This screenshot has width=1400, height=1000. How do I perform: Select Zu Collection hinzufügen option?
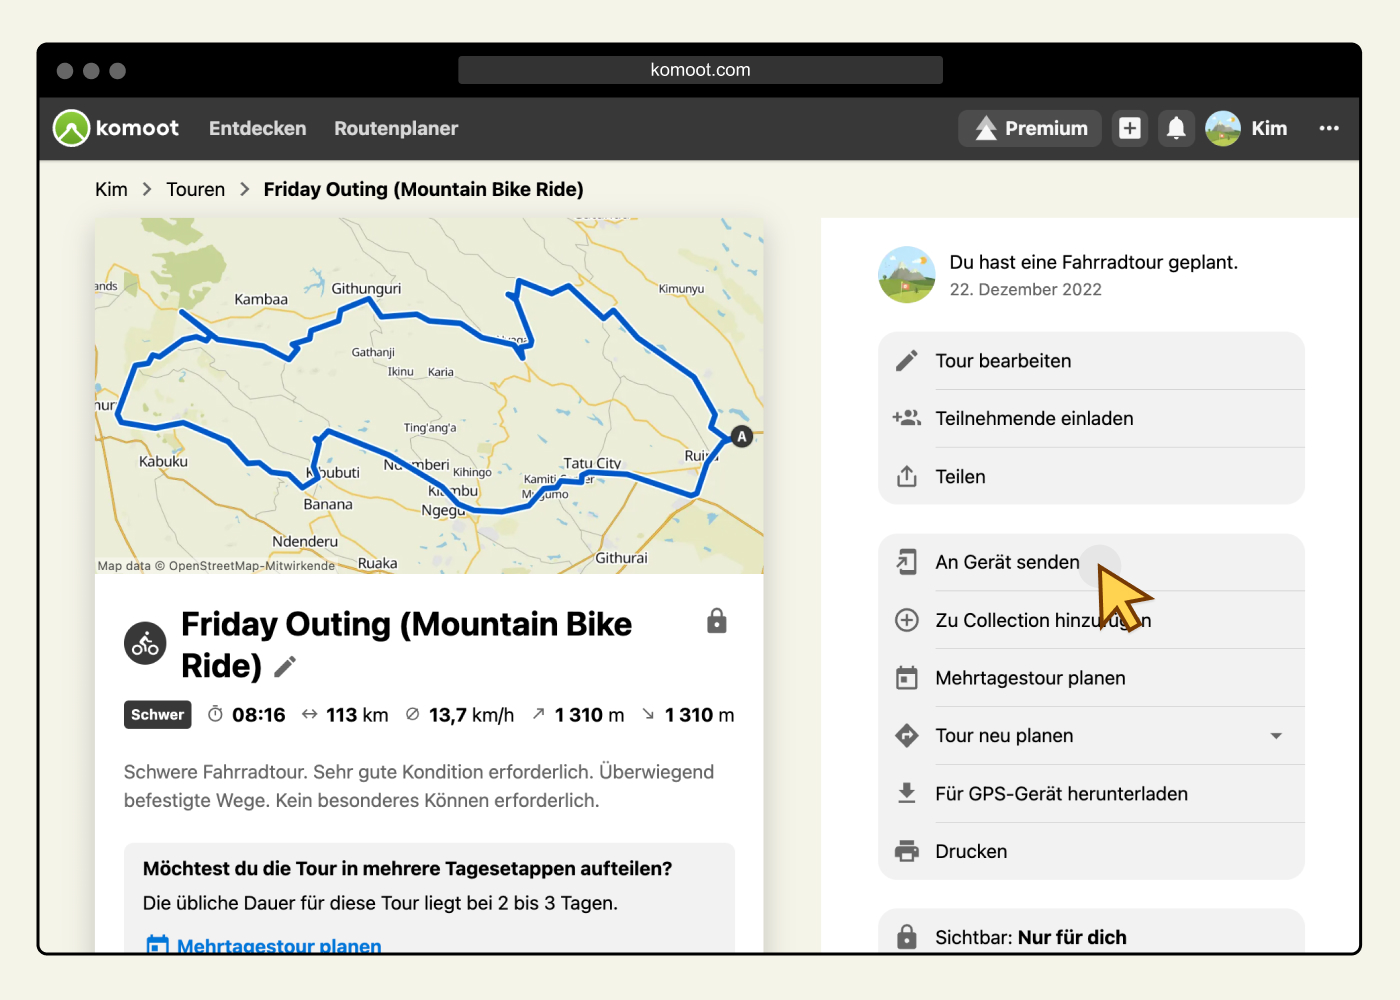click(1091, 620)
